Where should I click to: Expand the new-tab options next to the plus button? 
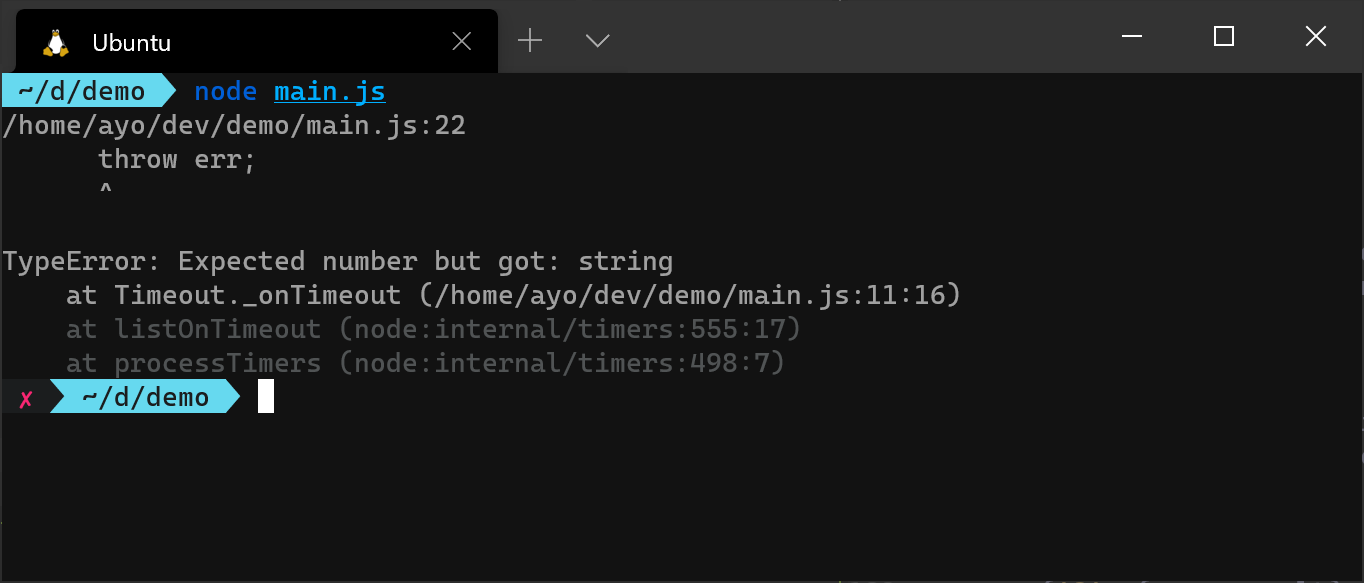click(597, 41)
